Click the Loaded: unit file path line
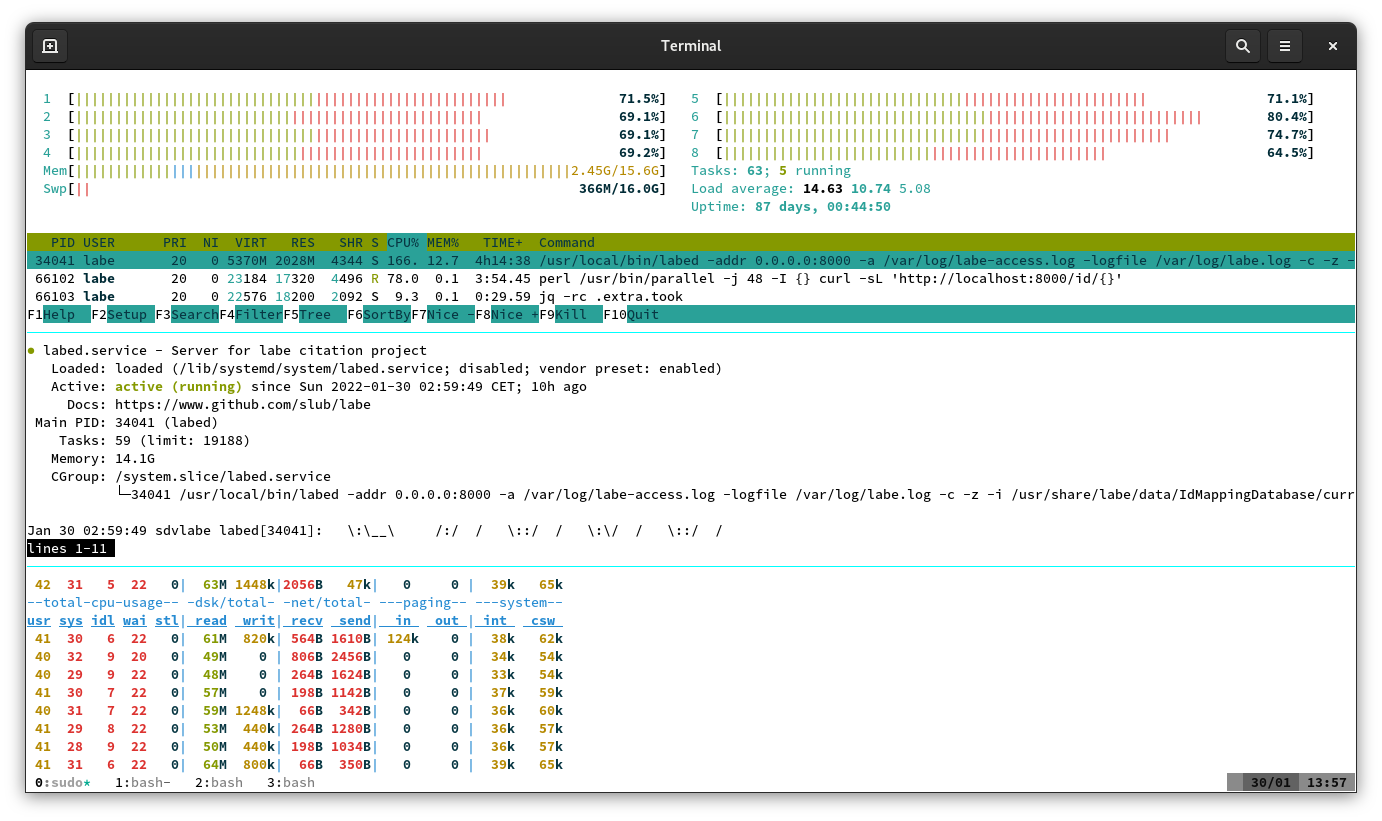 point(387,369)
